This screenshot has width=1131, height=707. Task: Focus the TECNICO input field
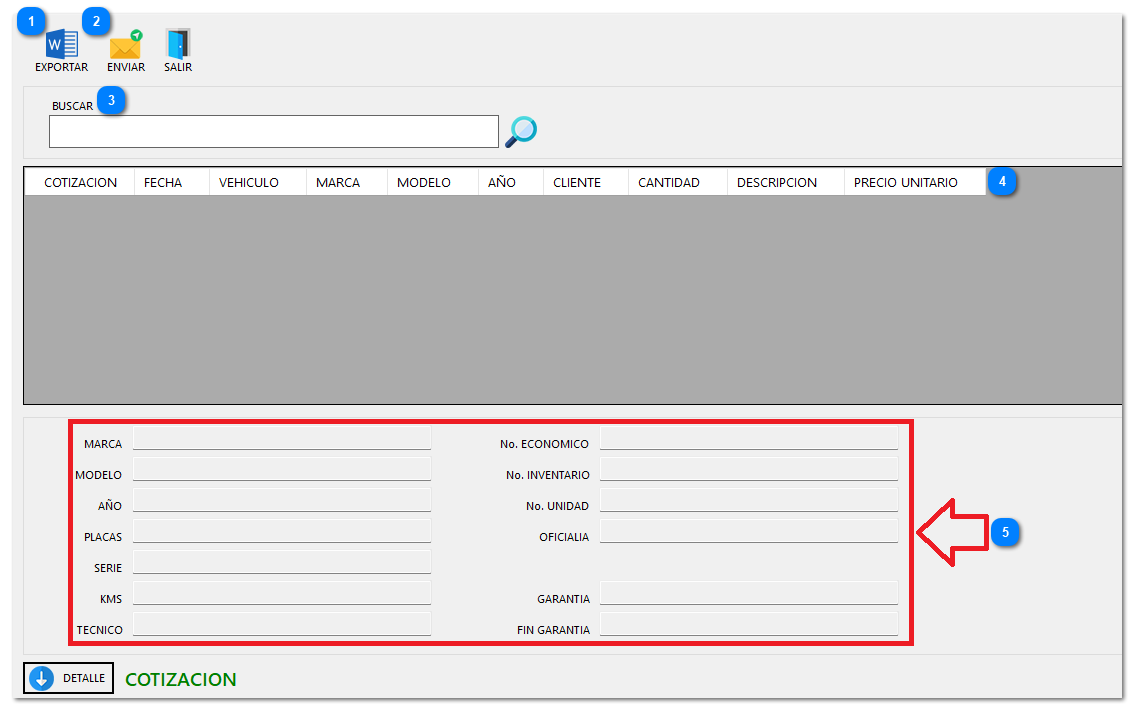[282, 624]
